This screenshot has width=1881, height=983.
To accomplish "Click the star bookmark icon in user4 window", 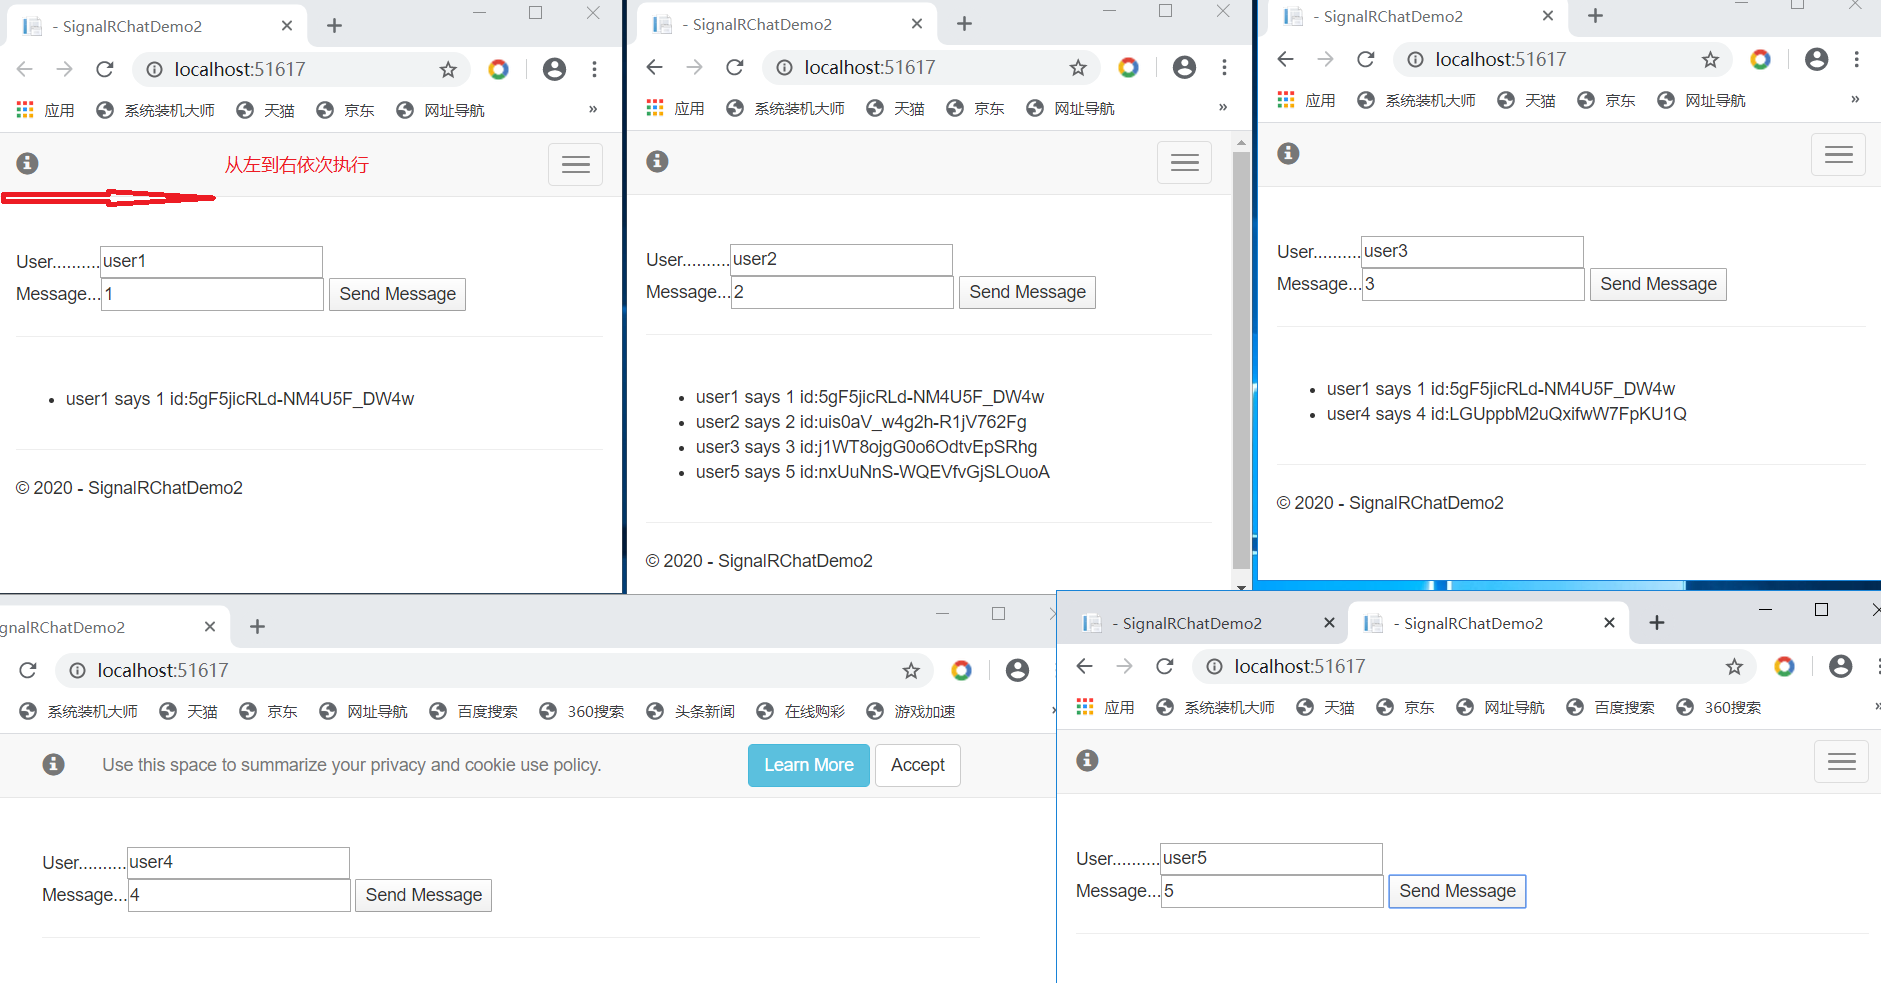I will coord(911,670).
